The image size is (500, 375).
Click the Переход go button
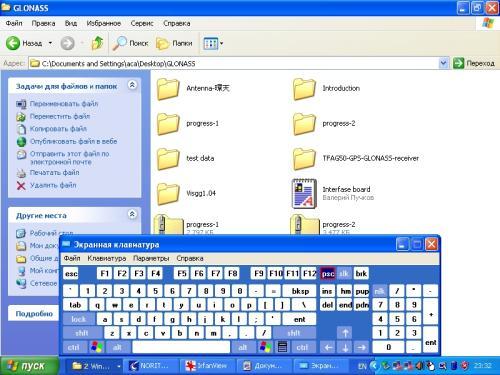[x=474, y=63]
